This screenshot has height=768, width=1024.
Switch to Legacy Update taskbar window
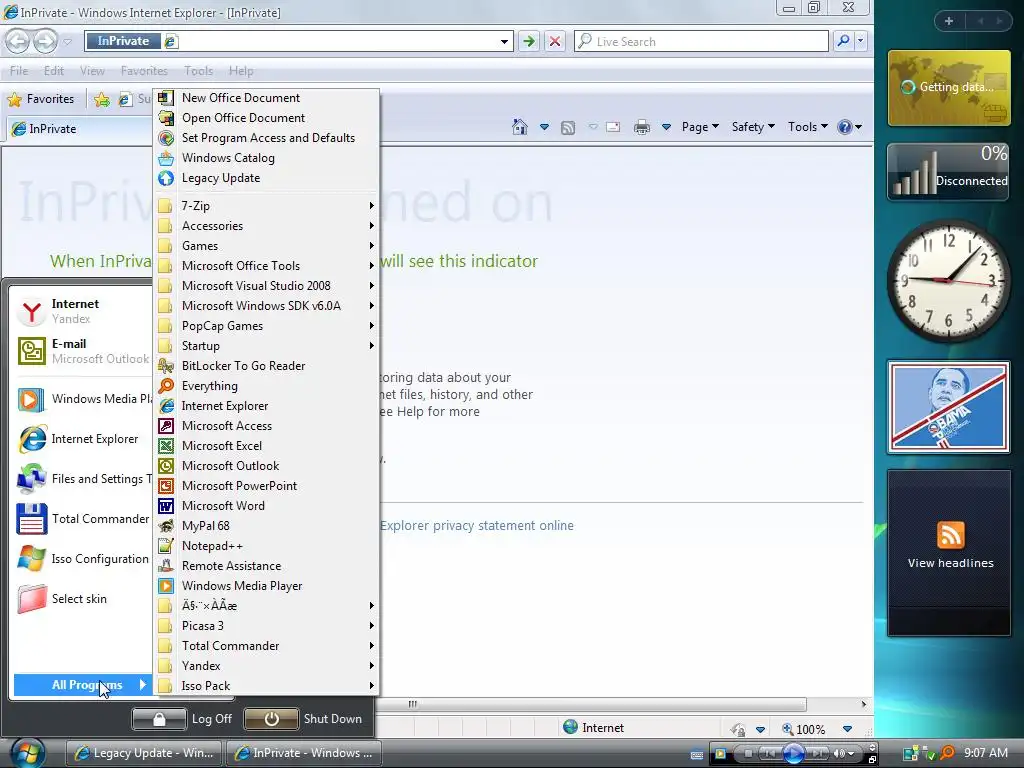(x=144, y=753)
